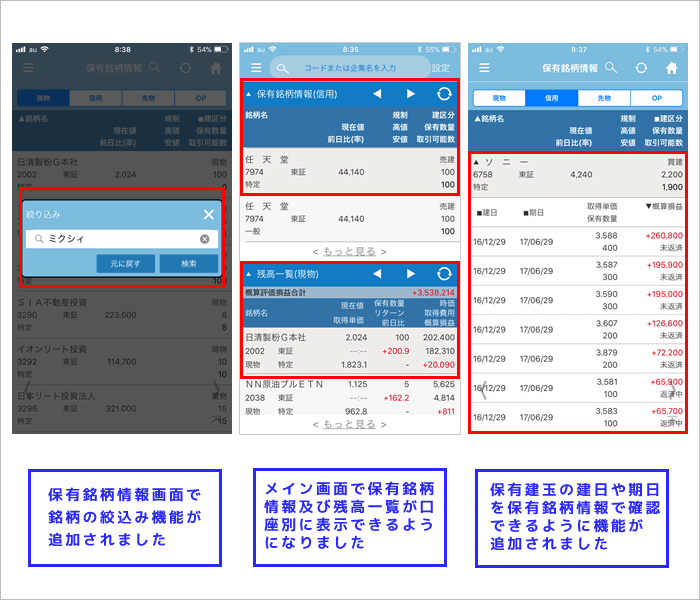Image resolution: width=700 pixels, height=600 pixels.
Task: Sort by ▼概算損益 column
Action: tap(664, 206)
